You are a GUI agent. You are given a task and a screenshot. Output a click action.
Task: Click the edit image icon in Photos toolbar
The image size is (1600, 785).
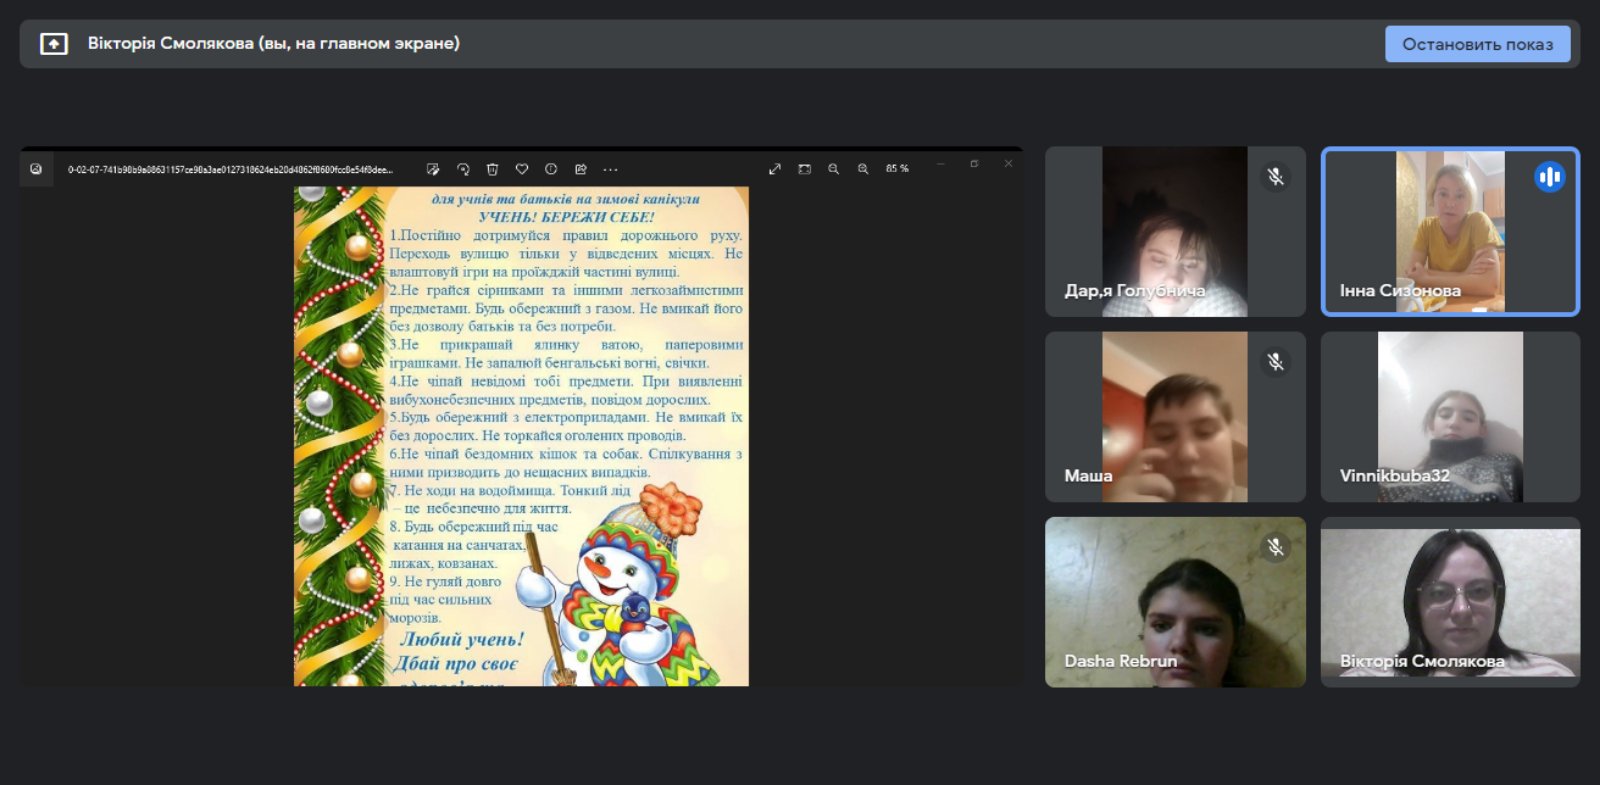point(433,169)
